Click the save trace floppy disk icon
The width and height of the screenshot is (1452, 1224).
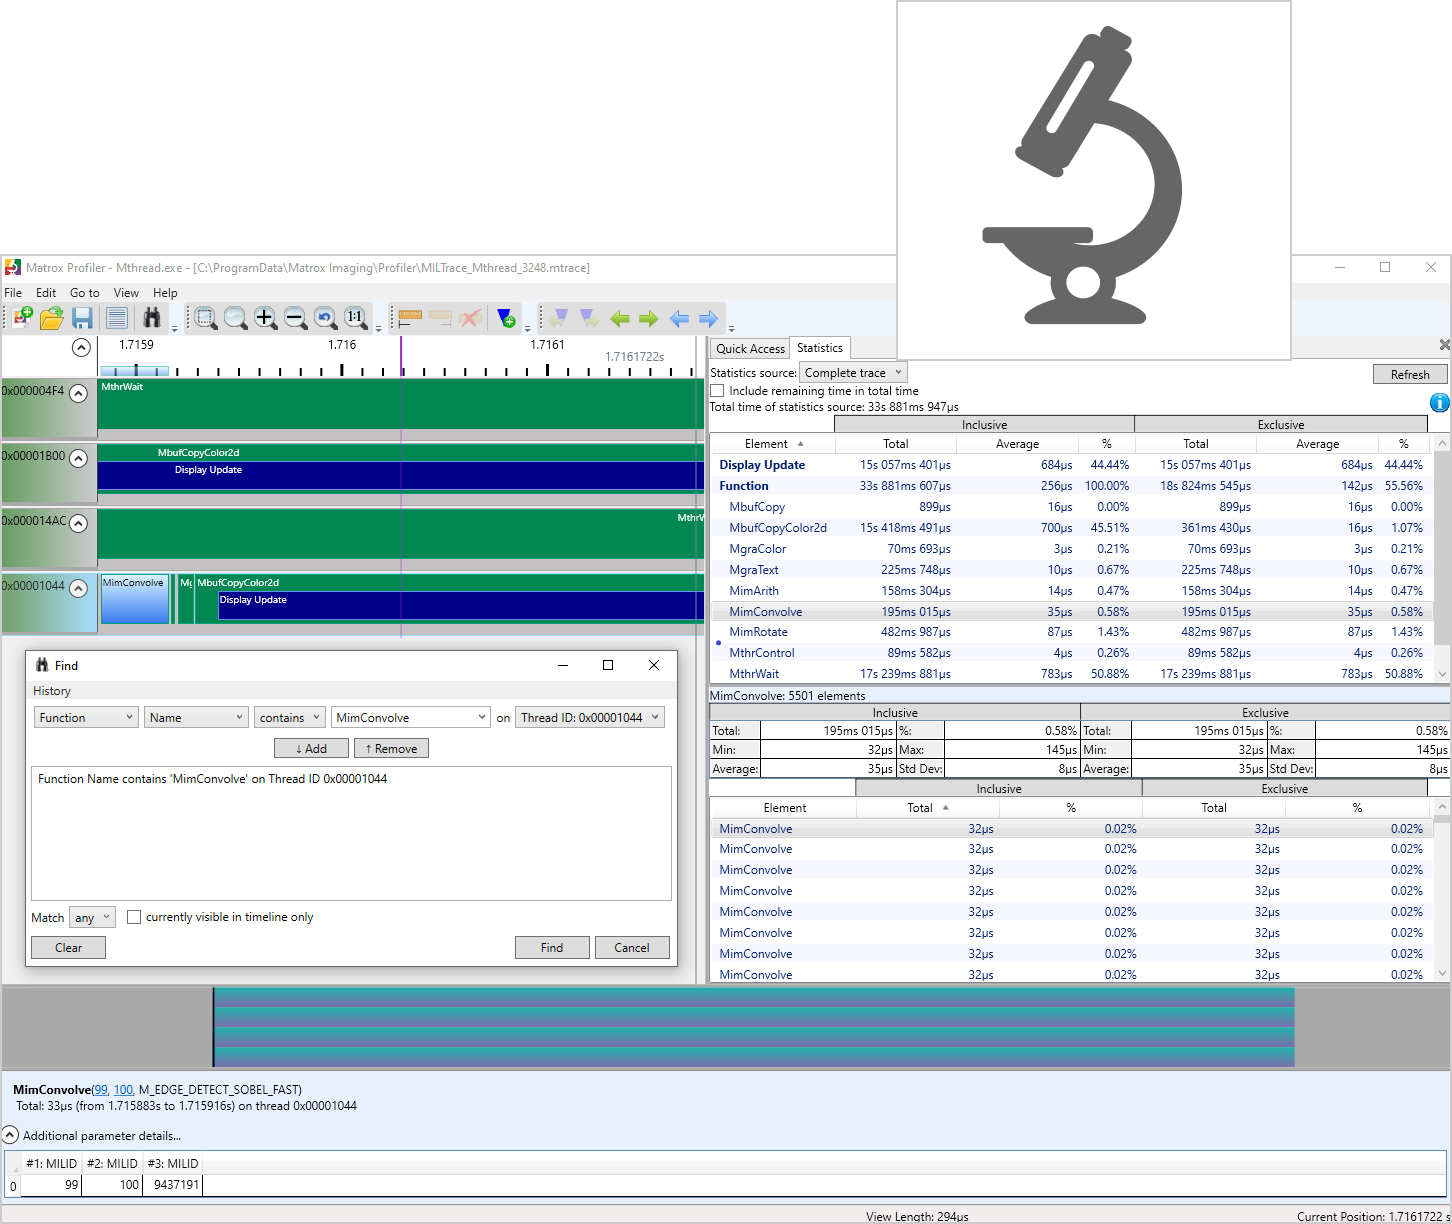83,318
